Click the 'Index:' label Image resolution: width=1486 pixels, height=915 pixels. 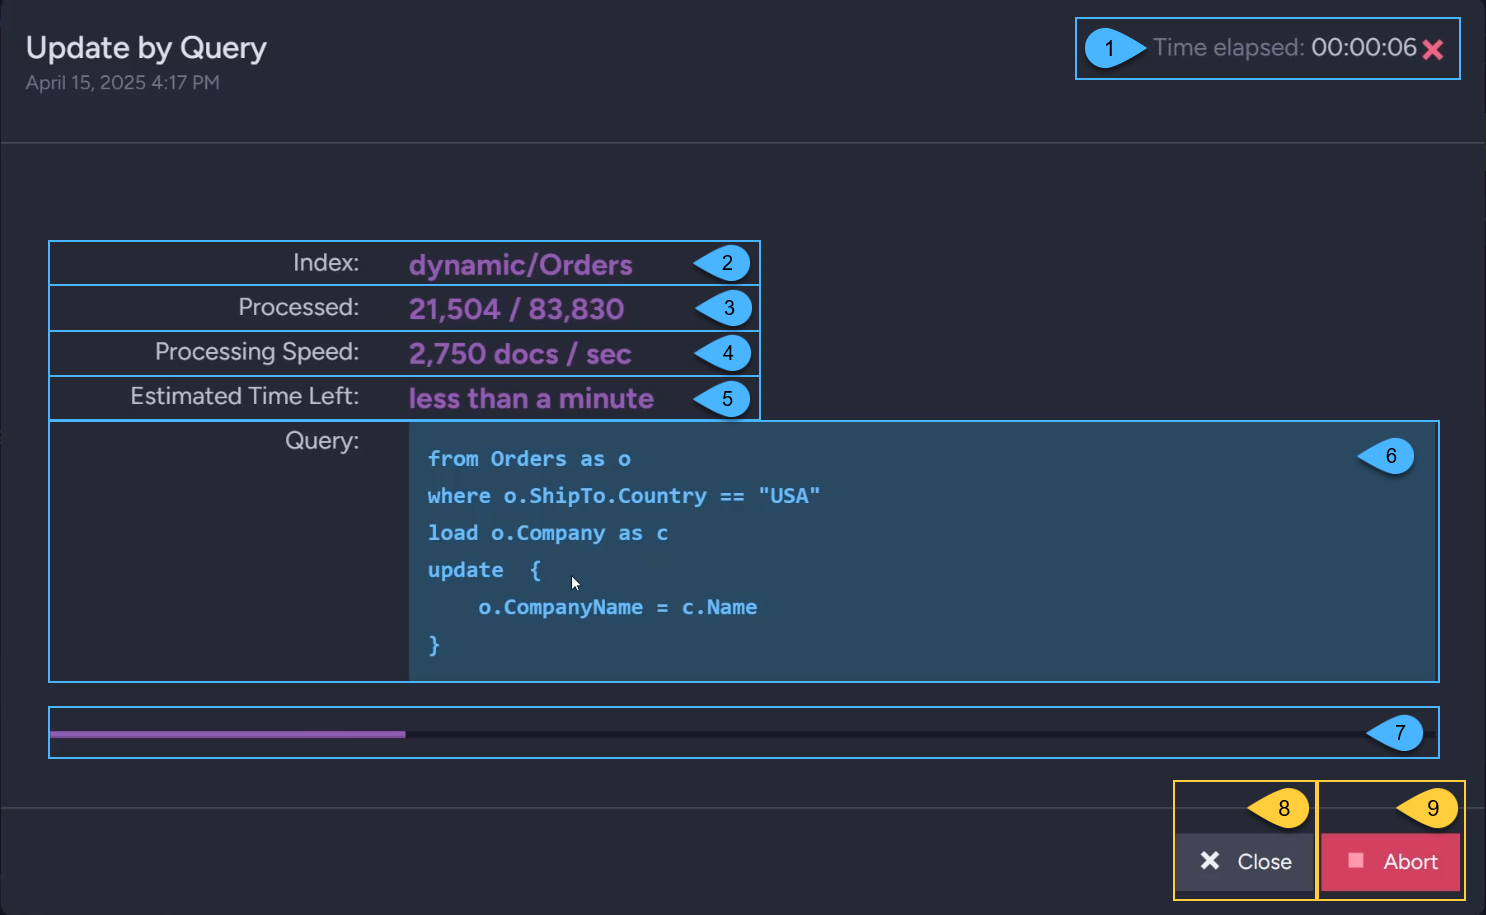tap(326, 263)
